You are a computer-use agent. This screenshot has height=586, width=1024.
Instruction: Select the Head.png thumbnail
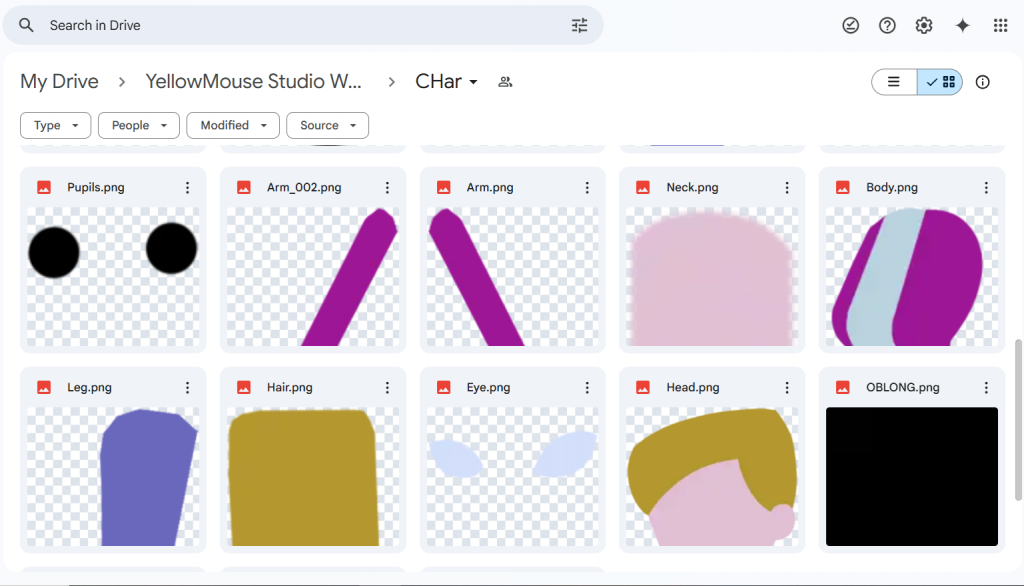pos(712,476)
